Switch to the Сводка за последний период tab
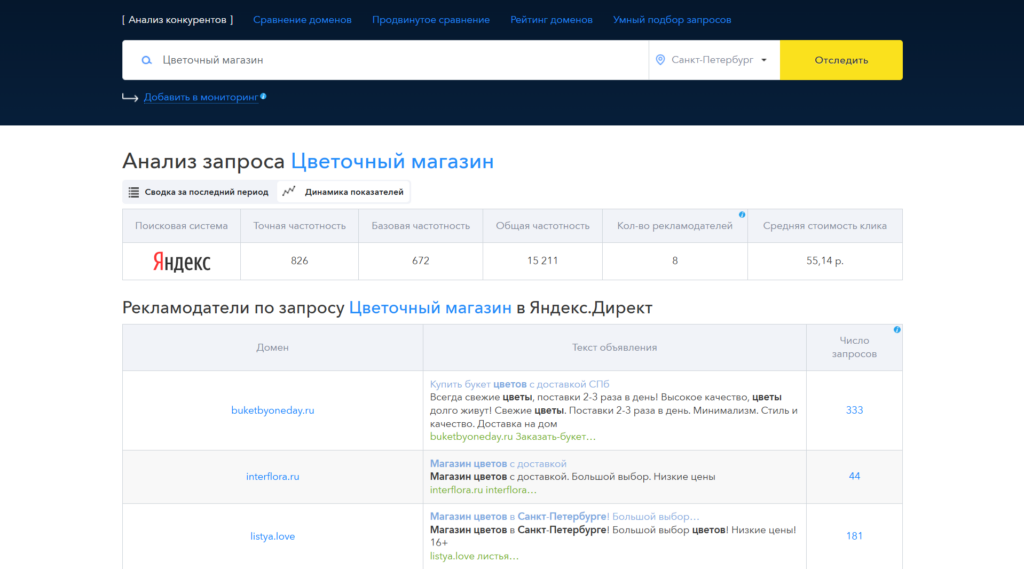Image resolution: width=1024 pixels, height=569 pixels. tap(199, 192)
